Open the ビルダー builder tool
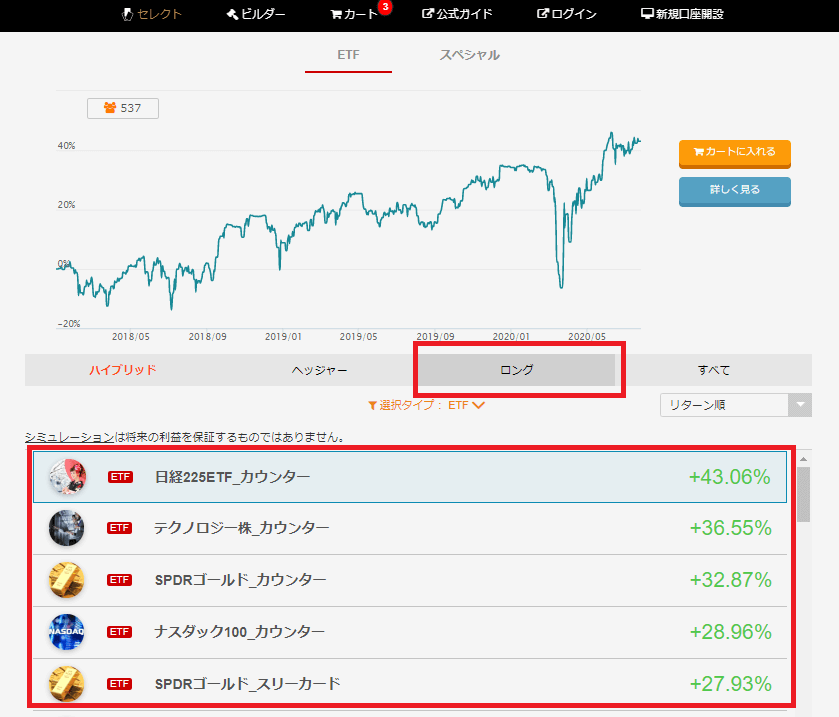 click(x=255, y=14)
